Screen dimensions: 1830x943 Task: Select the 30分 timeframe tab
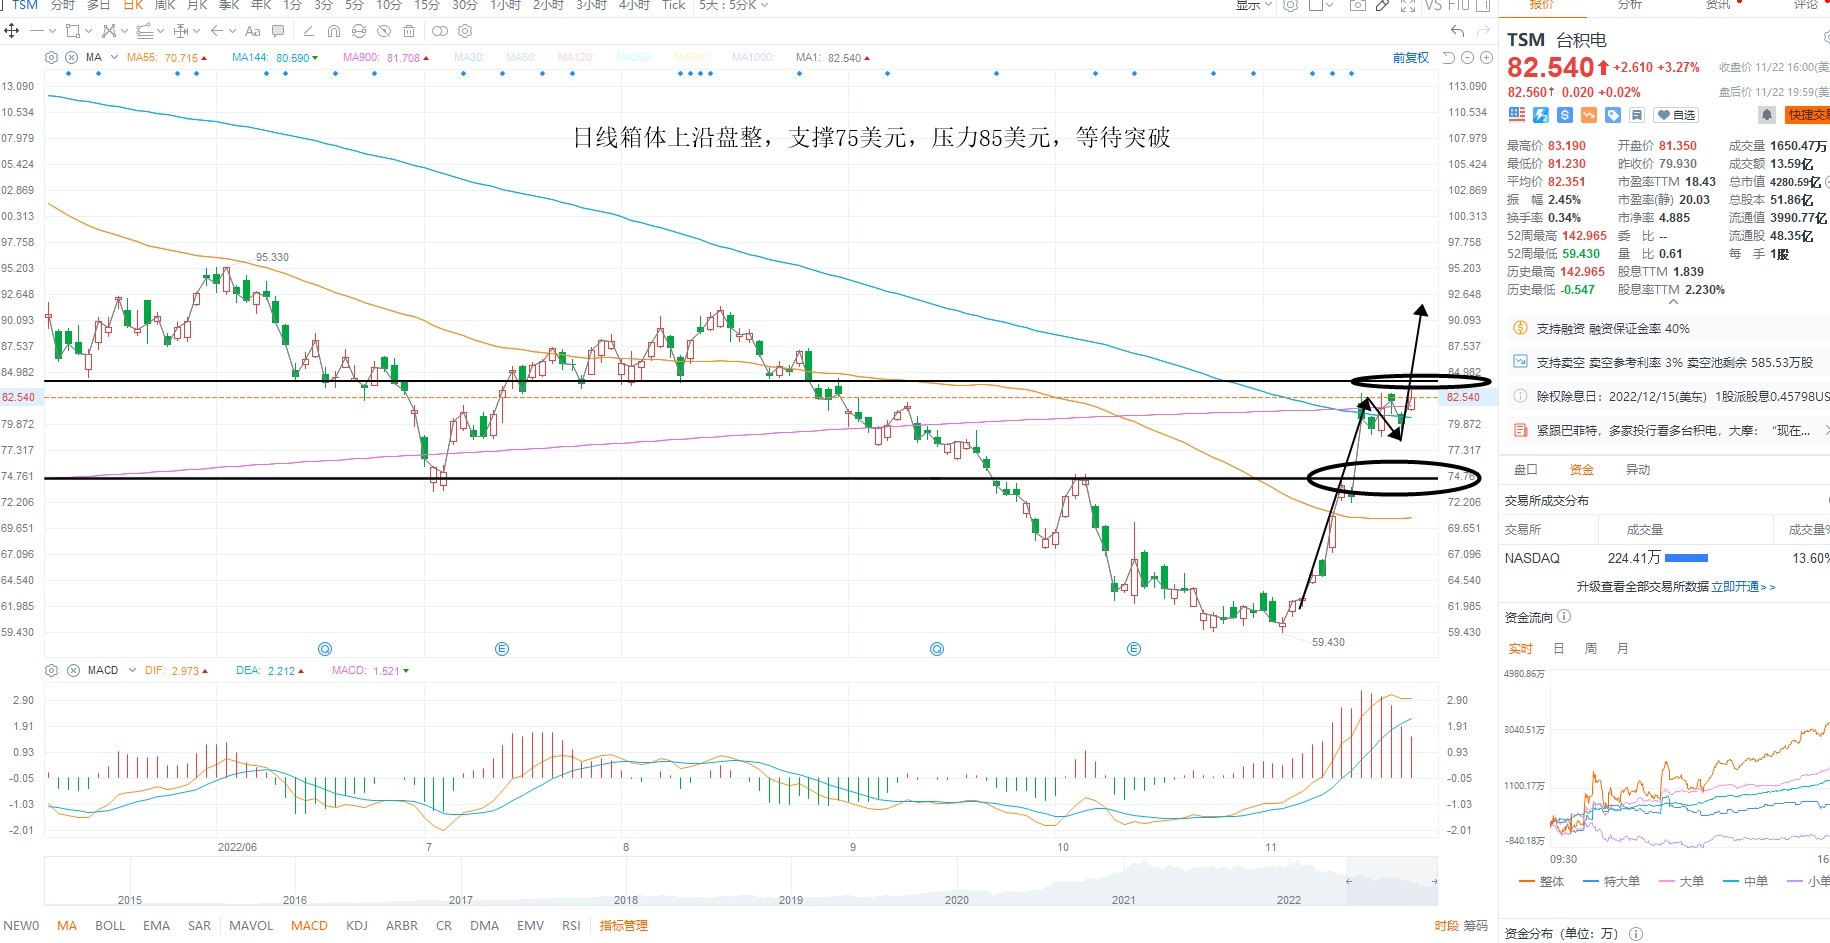pos(464,5)
